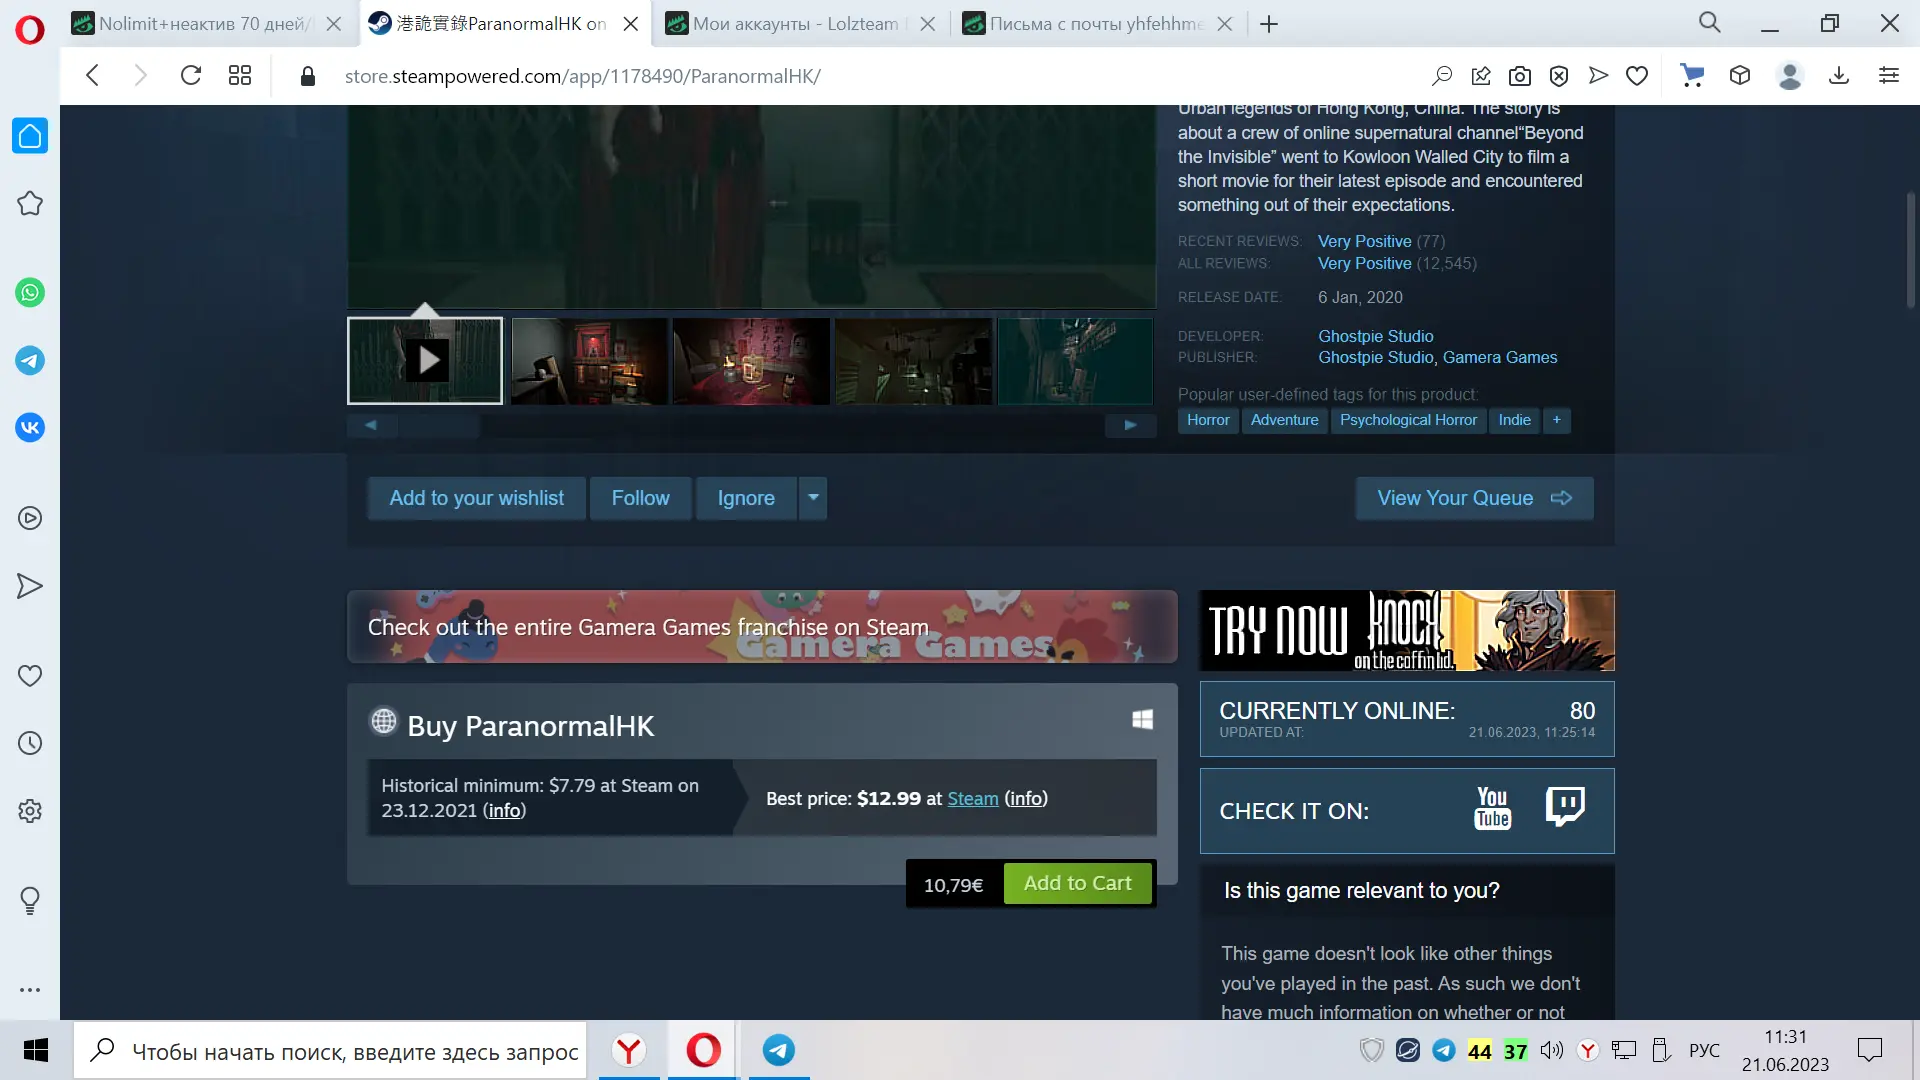Switch to Мои аккаунты - Lolzteam tab
Screen dimensions: 1920x1080
point(800,24)
